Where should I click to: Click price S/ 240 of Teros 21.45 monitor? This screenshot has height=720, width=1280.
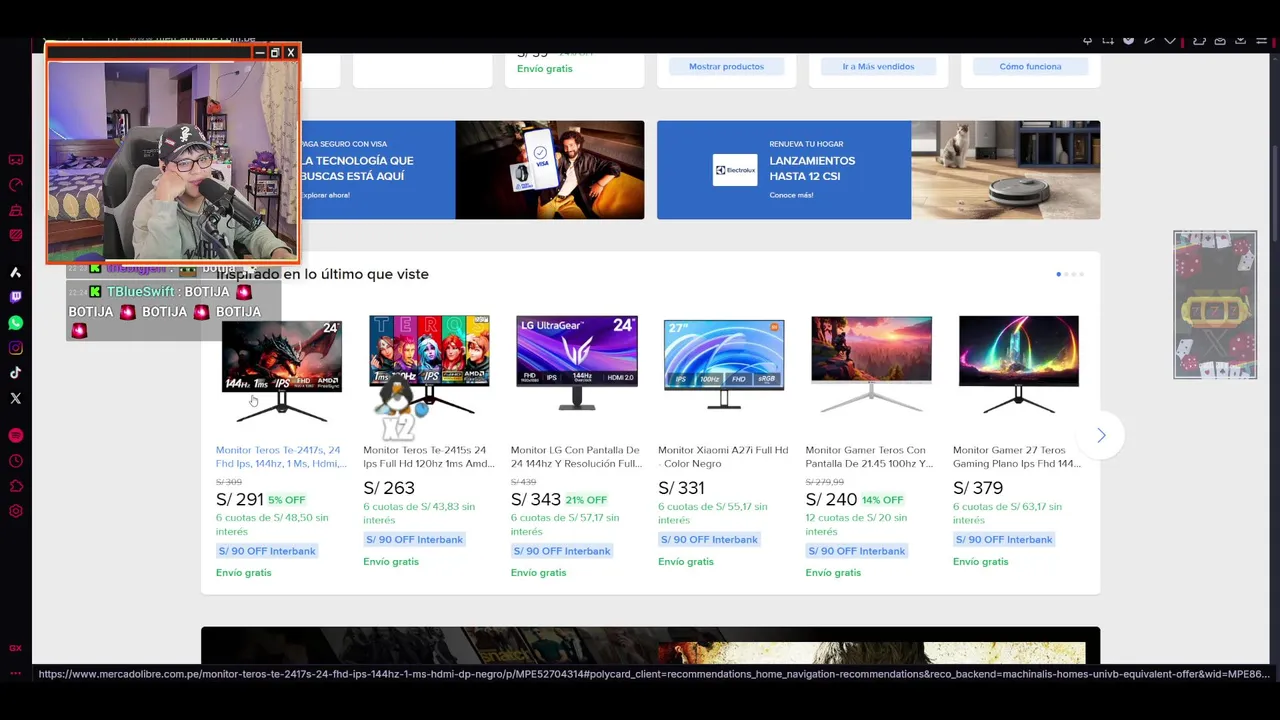(832, 499)
